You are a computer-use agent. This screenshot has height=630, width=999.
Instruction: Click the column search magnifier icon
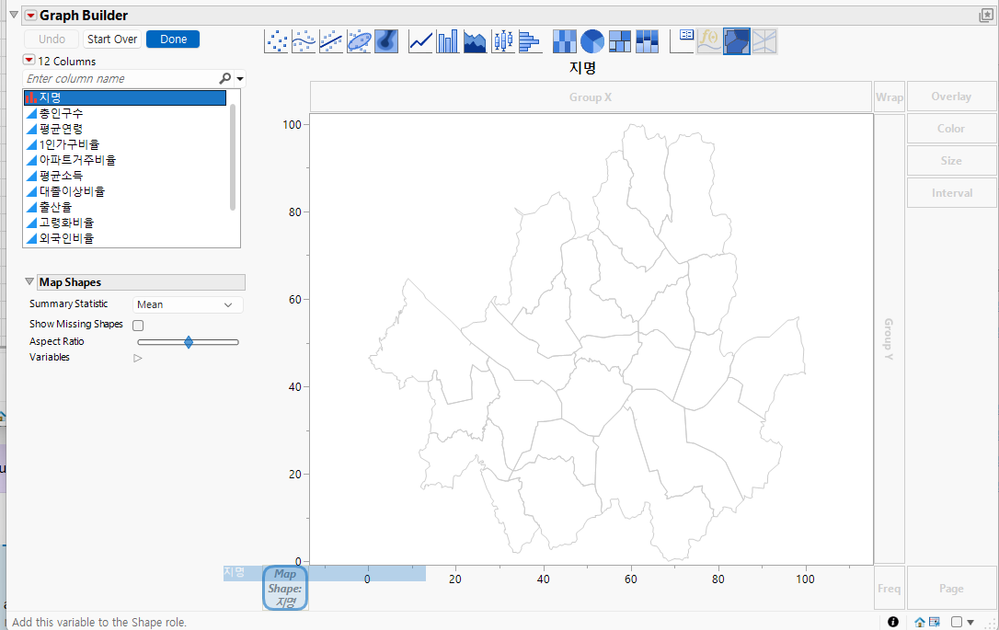(x=225, y=78)
